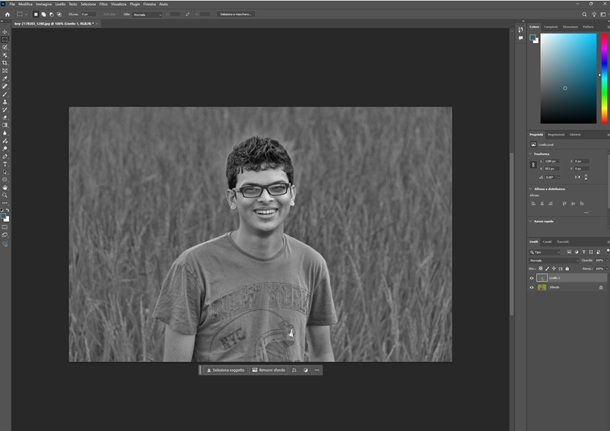Select the Lasso tool
This screenshot has height=431, width=610.
click(x=5, y=47)
